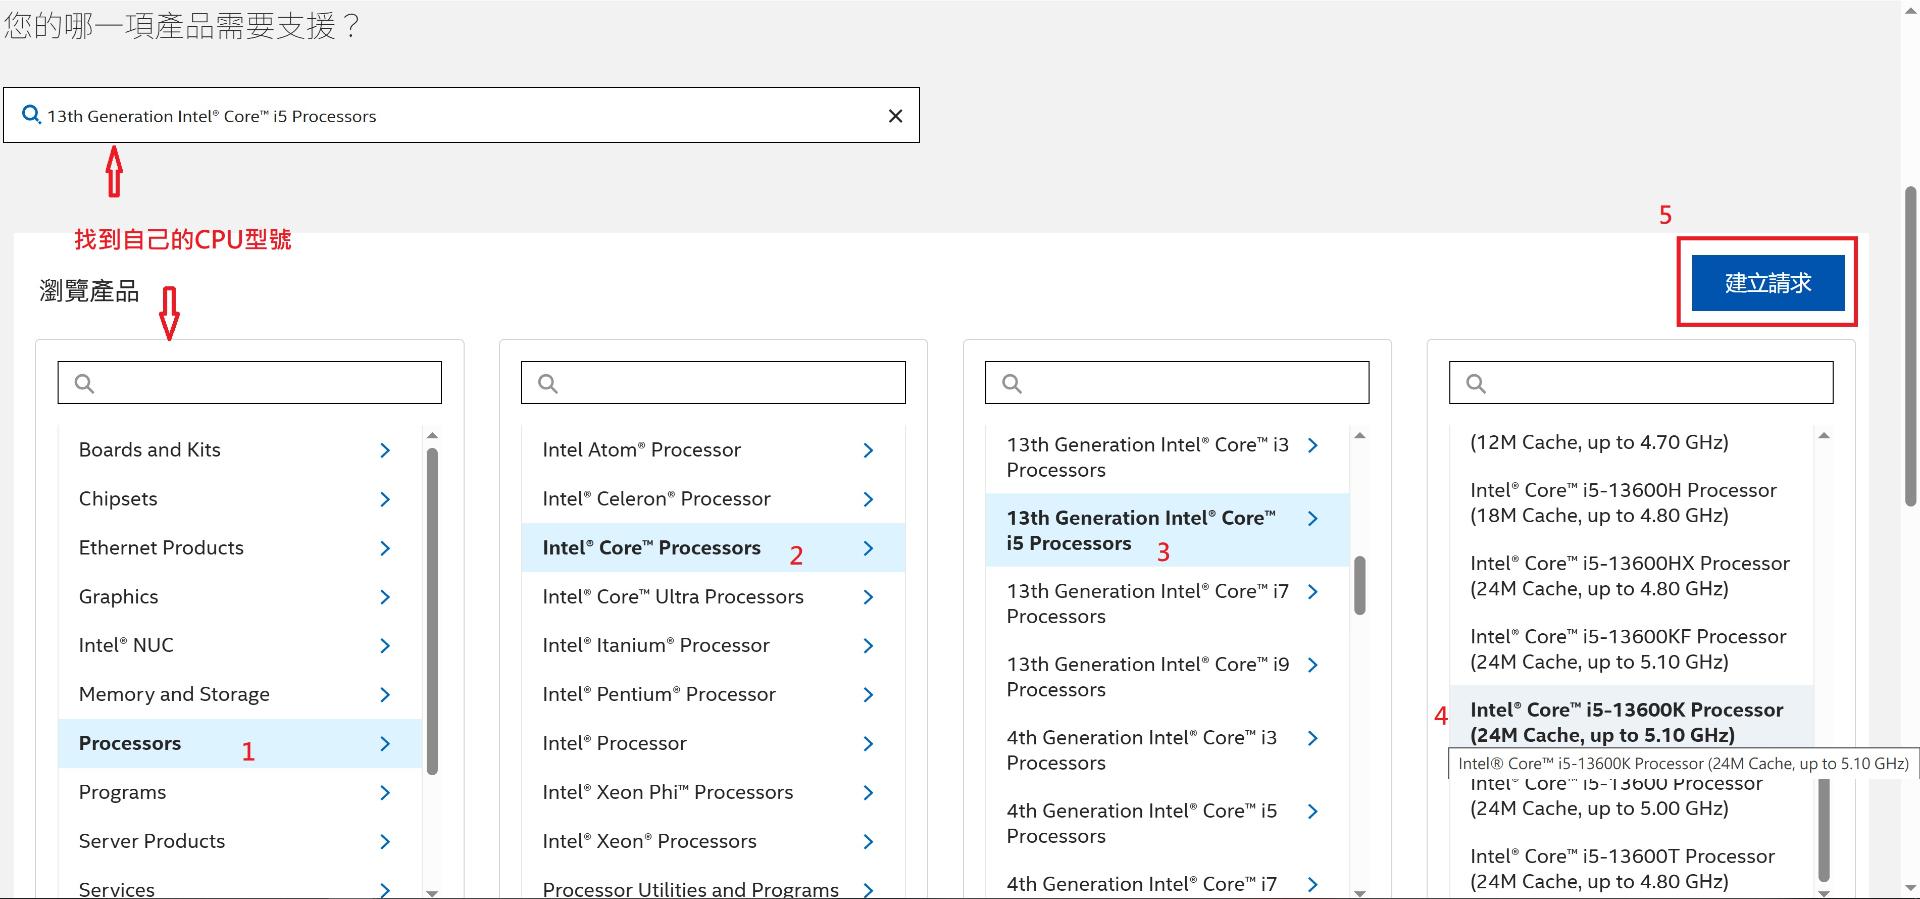Viewport: 1920px width, 899px height.
Task: Click the 建立請求 button
Action: (1767, 283)
